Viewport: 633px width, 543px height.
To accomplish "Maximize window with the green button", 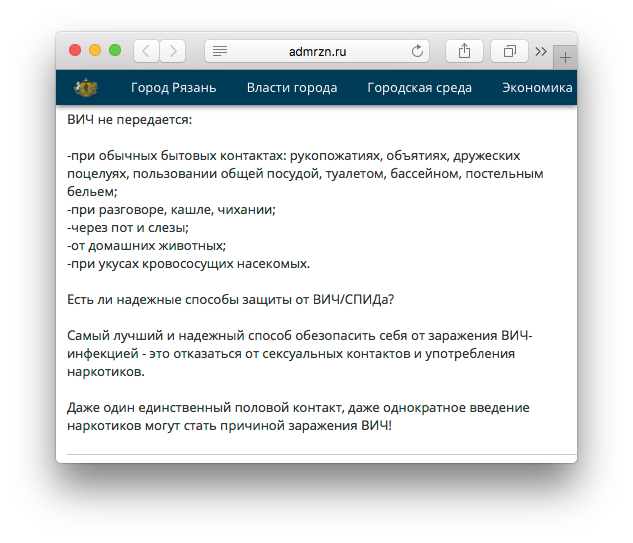I will click(115, 50).
